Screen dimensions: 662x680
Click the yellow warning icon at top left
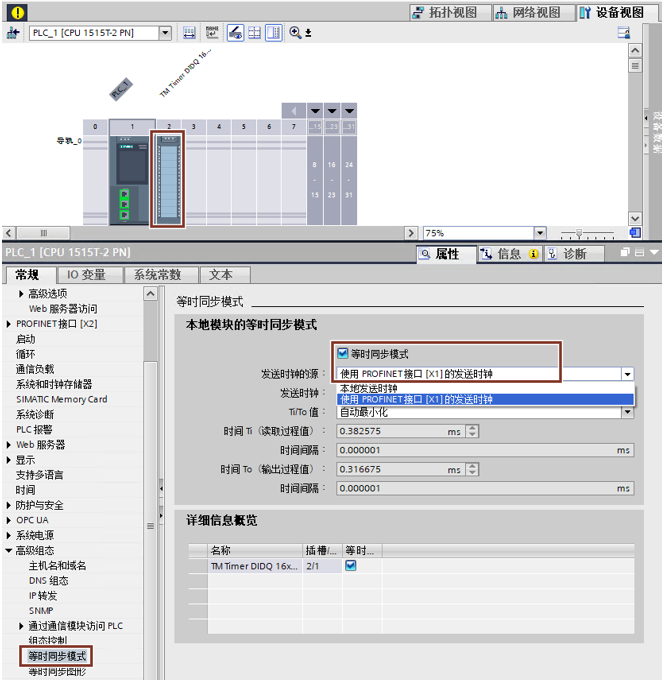[17, 13]
